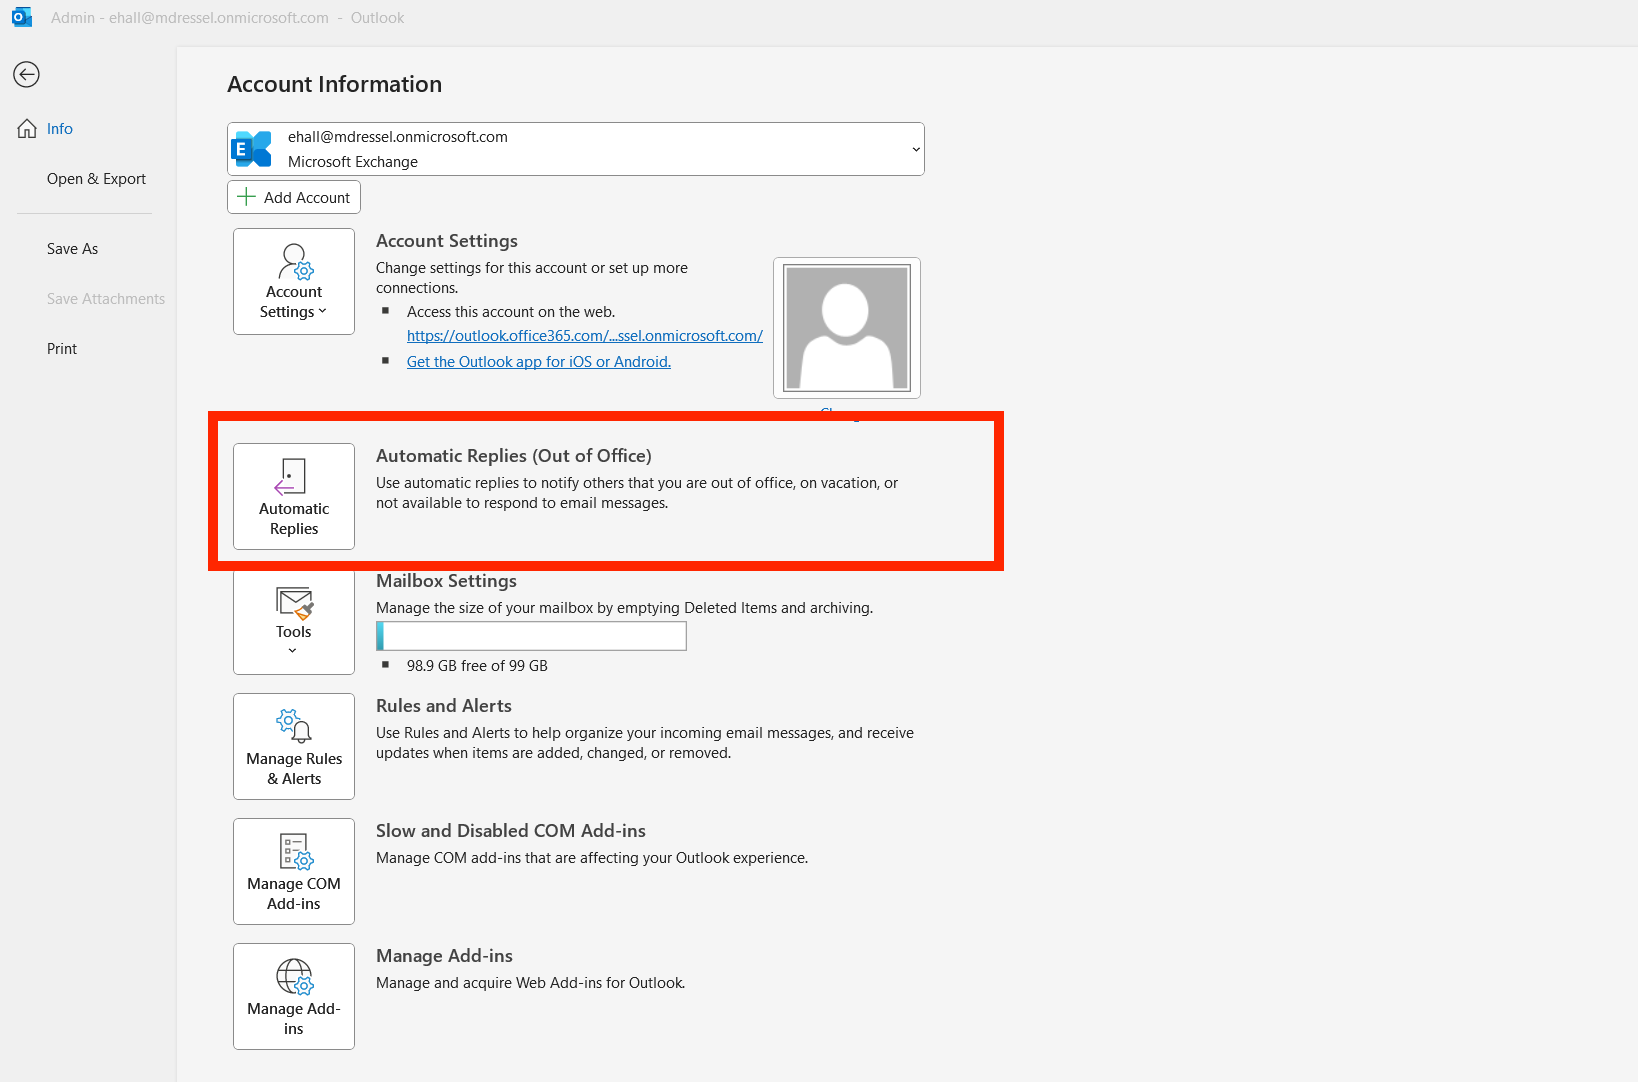Click the mailbox storage usage bar

point(531,636)
